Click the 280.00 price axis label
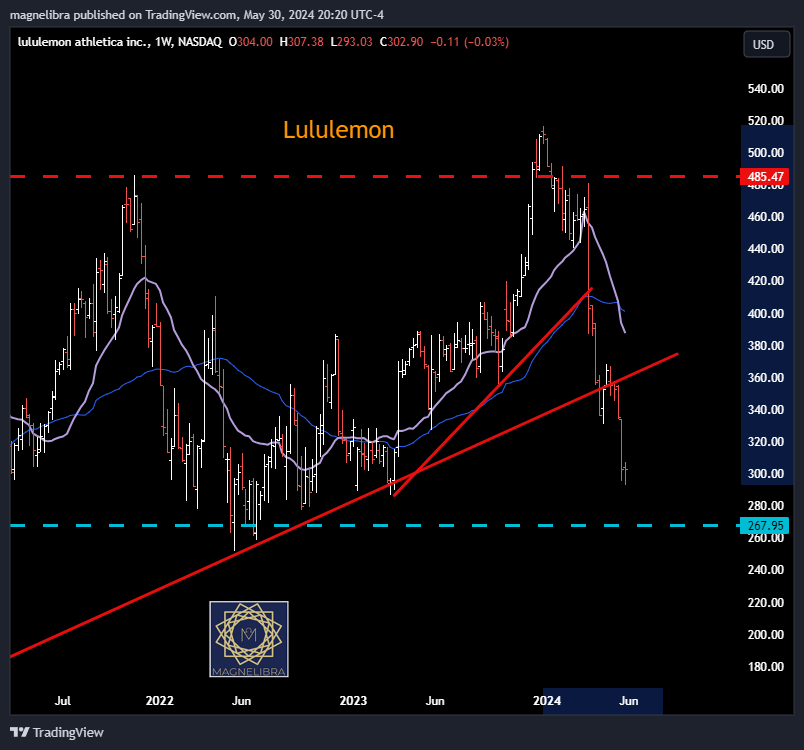This screenshot has width=804, height=750. (766, 506)
